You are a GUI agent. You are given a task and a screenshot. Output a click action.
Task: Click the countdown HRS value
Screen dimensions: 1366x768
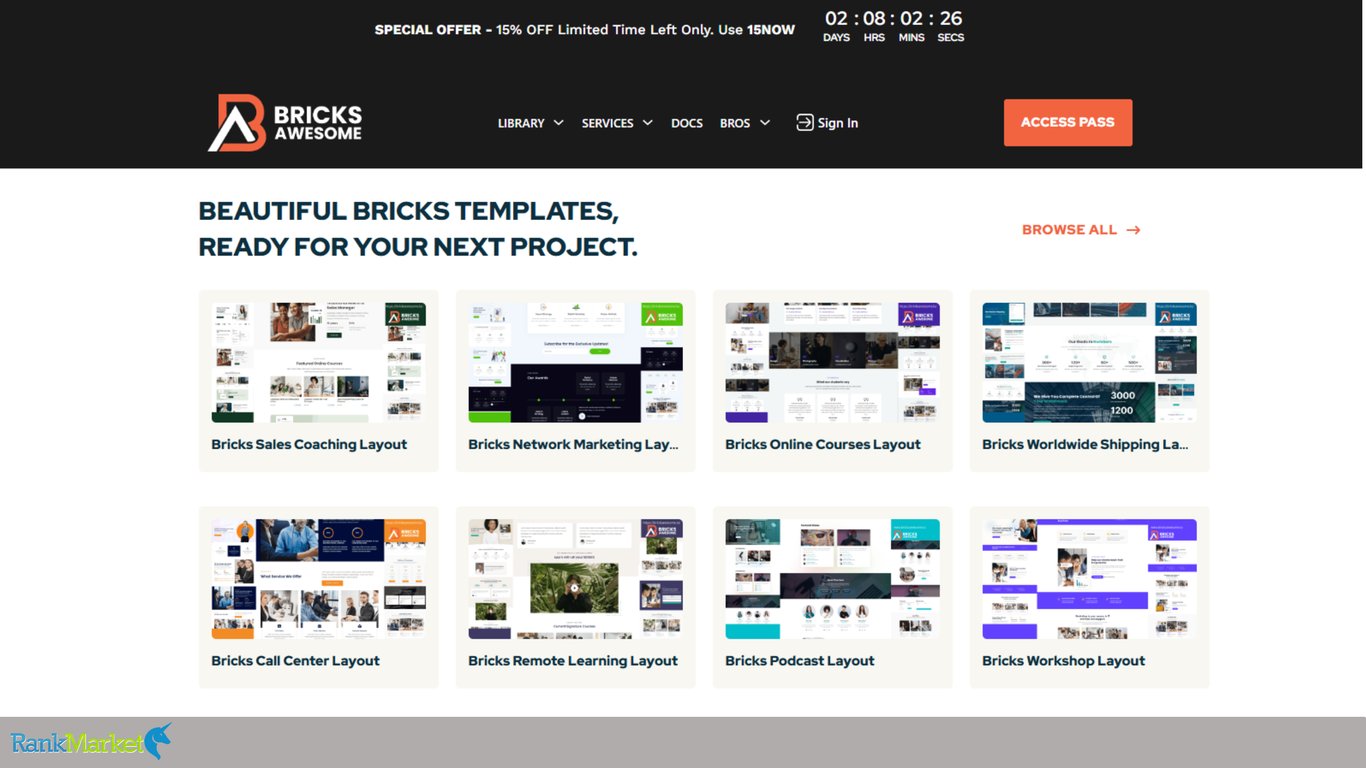coord(874,18)
